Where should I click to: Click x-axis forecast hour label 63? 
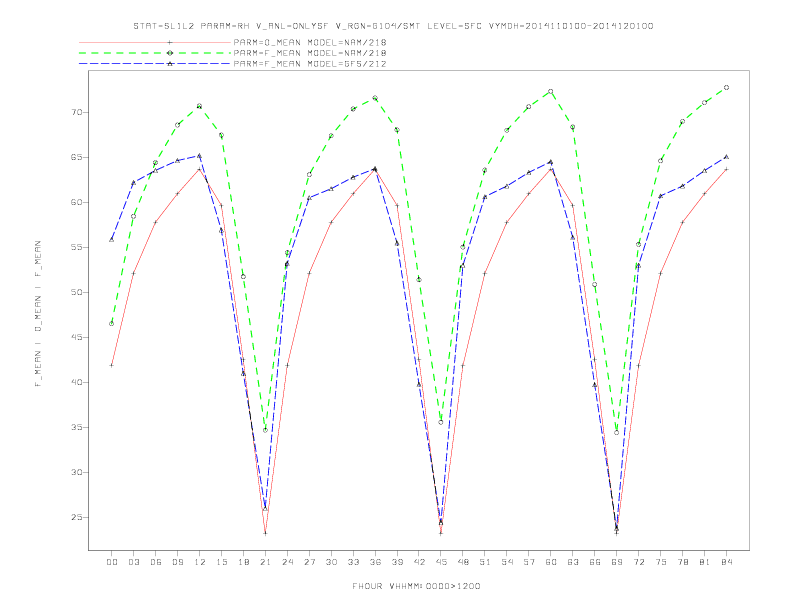coord(573,562)
